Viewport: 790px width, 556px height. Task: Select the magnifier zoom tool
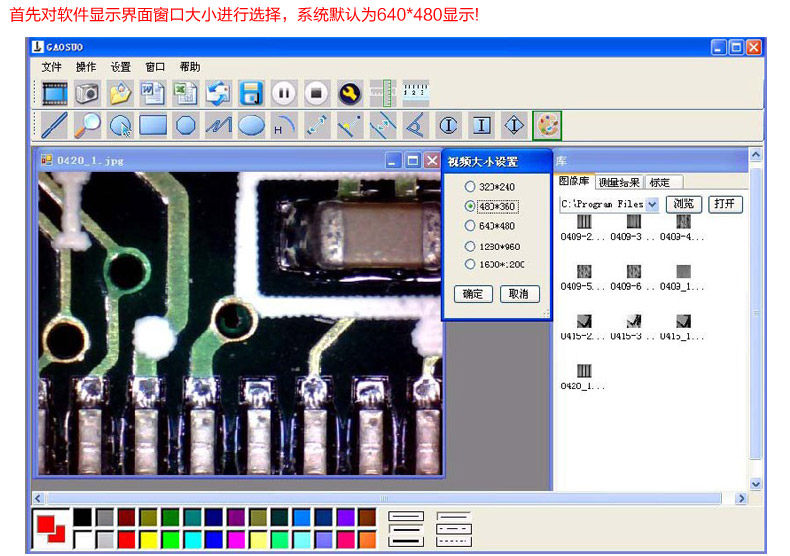coord(87,125)
